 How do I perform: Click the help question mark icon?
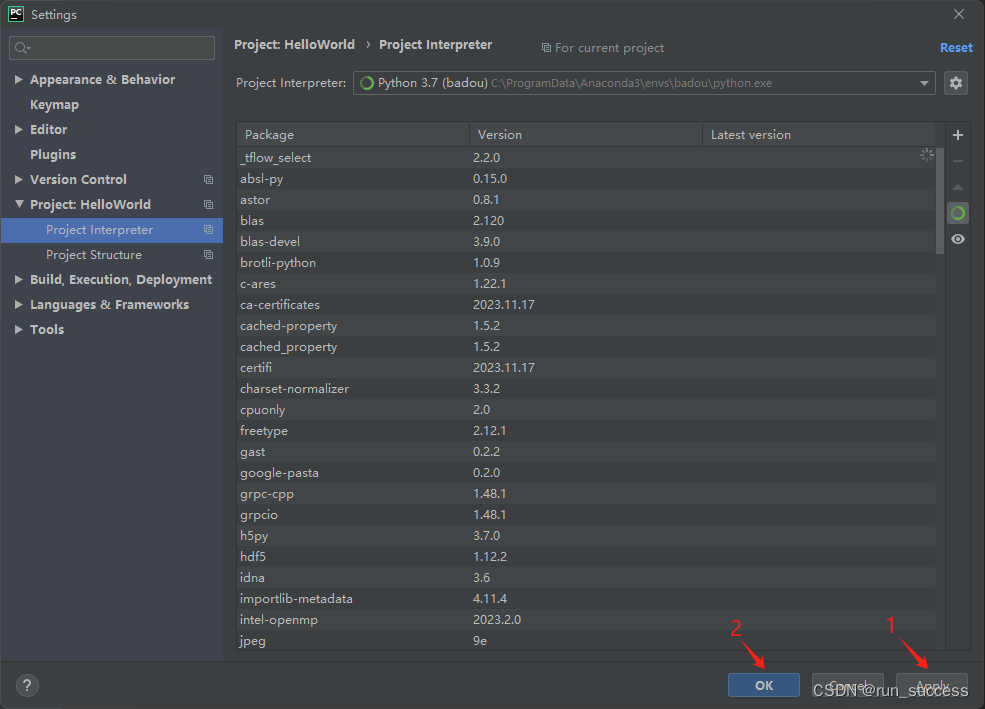(27, 685)
